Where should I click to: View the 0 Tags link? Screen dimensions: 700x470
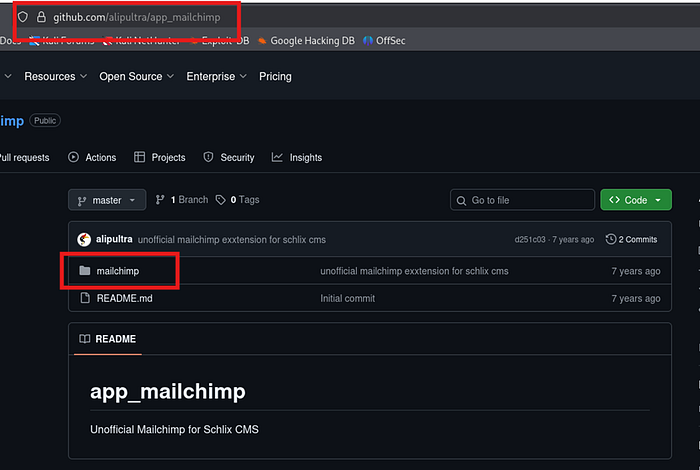238,200
